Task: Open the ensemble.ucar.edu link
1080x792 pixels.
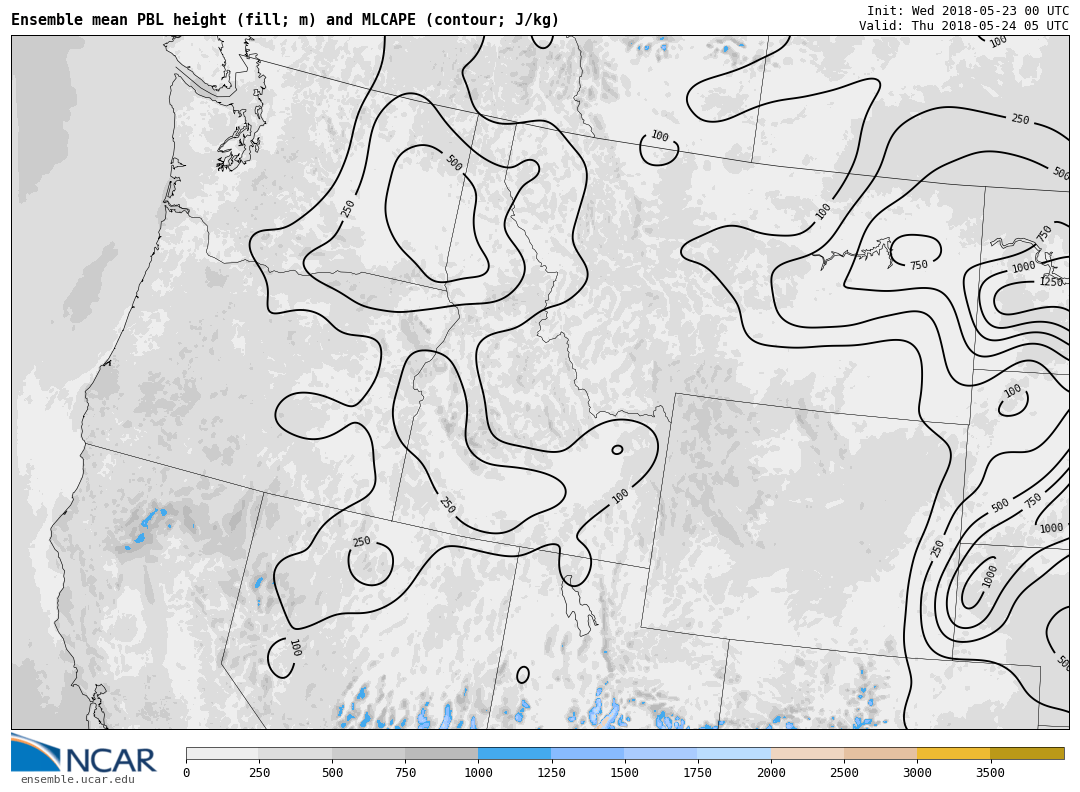Action: click(78, 780)
